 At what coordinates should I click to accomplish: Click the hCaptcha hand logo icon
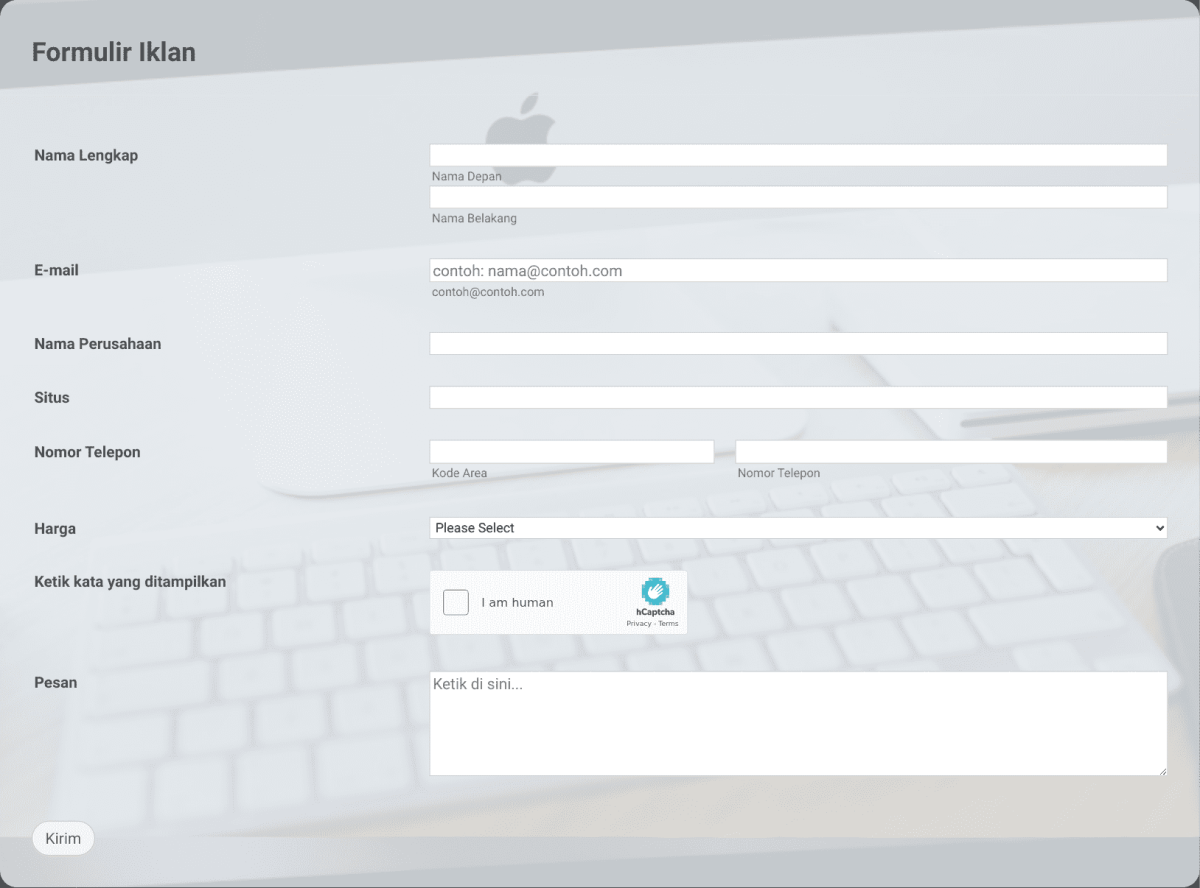pyautogui.click(x=656, y=591)
